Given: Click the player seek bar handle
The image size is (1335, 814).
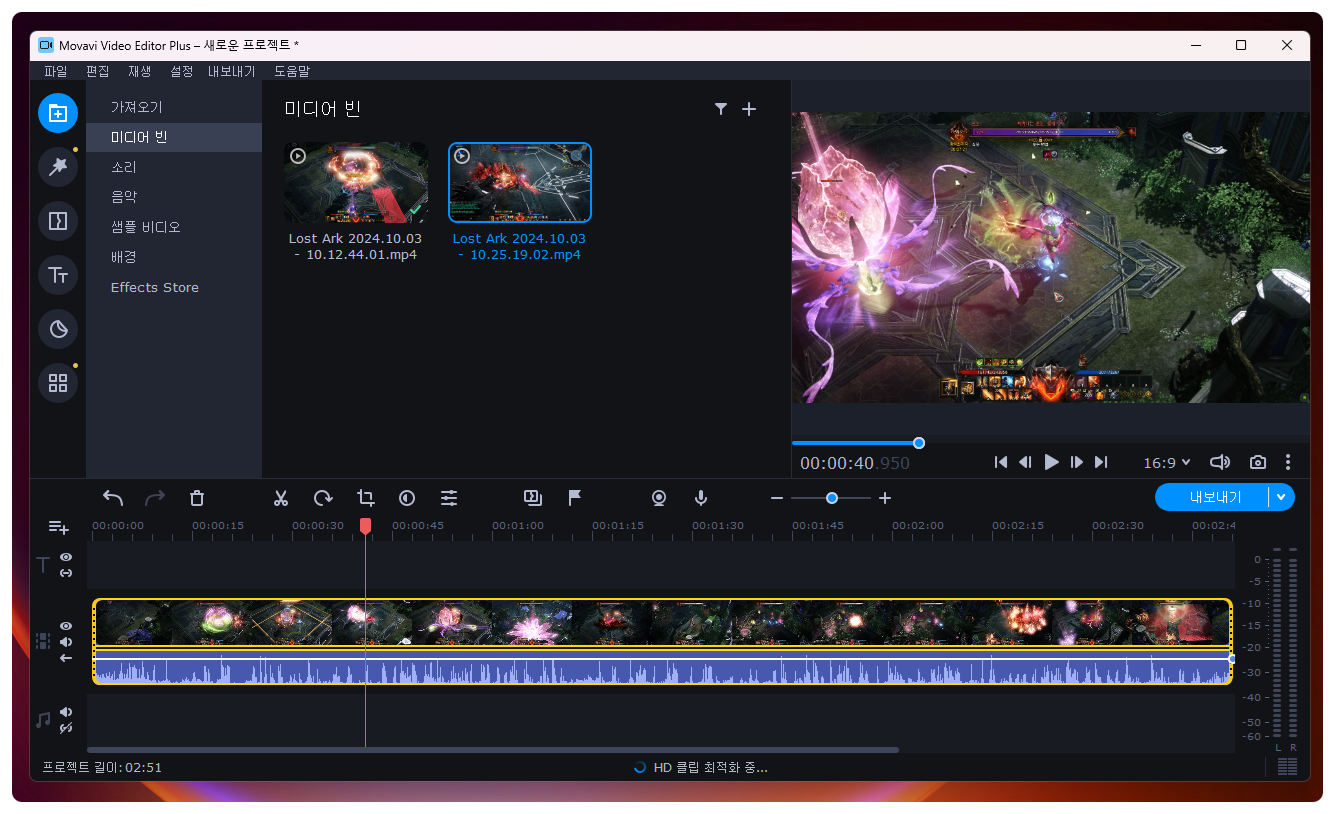Looking at the screenshot, I should point(919,443).
